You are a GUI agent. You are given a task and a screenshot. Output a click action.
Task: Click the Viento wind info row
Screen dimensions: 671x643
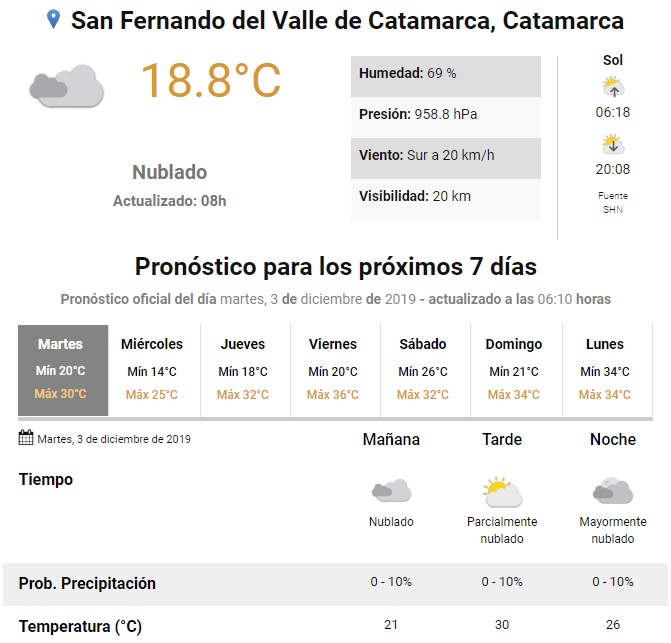click(x=445, y=156)
